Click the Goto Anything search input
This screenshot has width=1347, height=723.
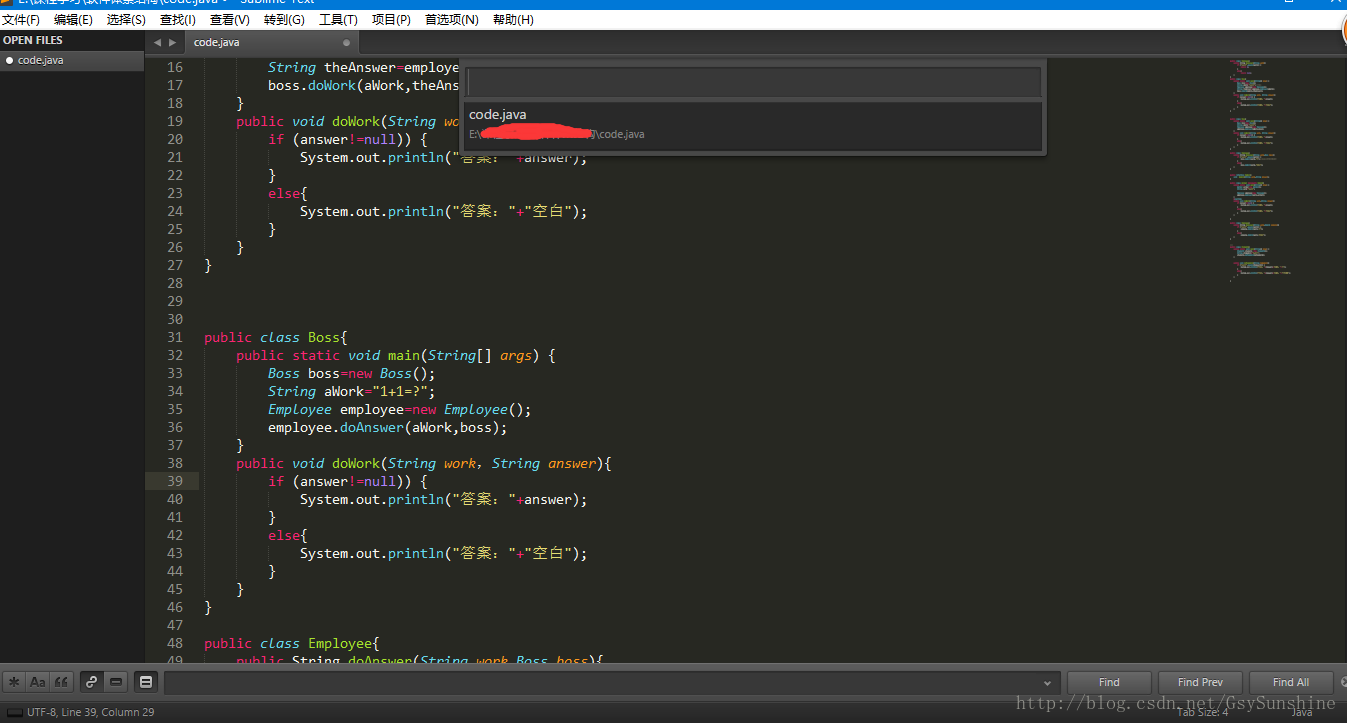click(x=754, y=82)
